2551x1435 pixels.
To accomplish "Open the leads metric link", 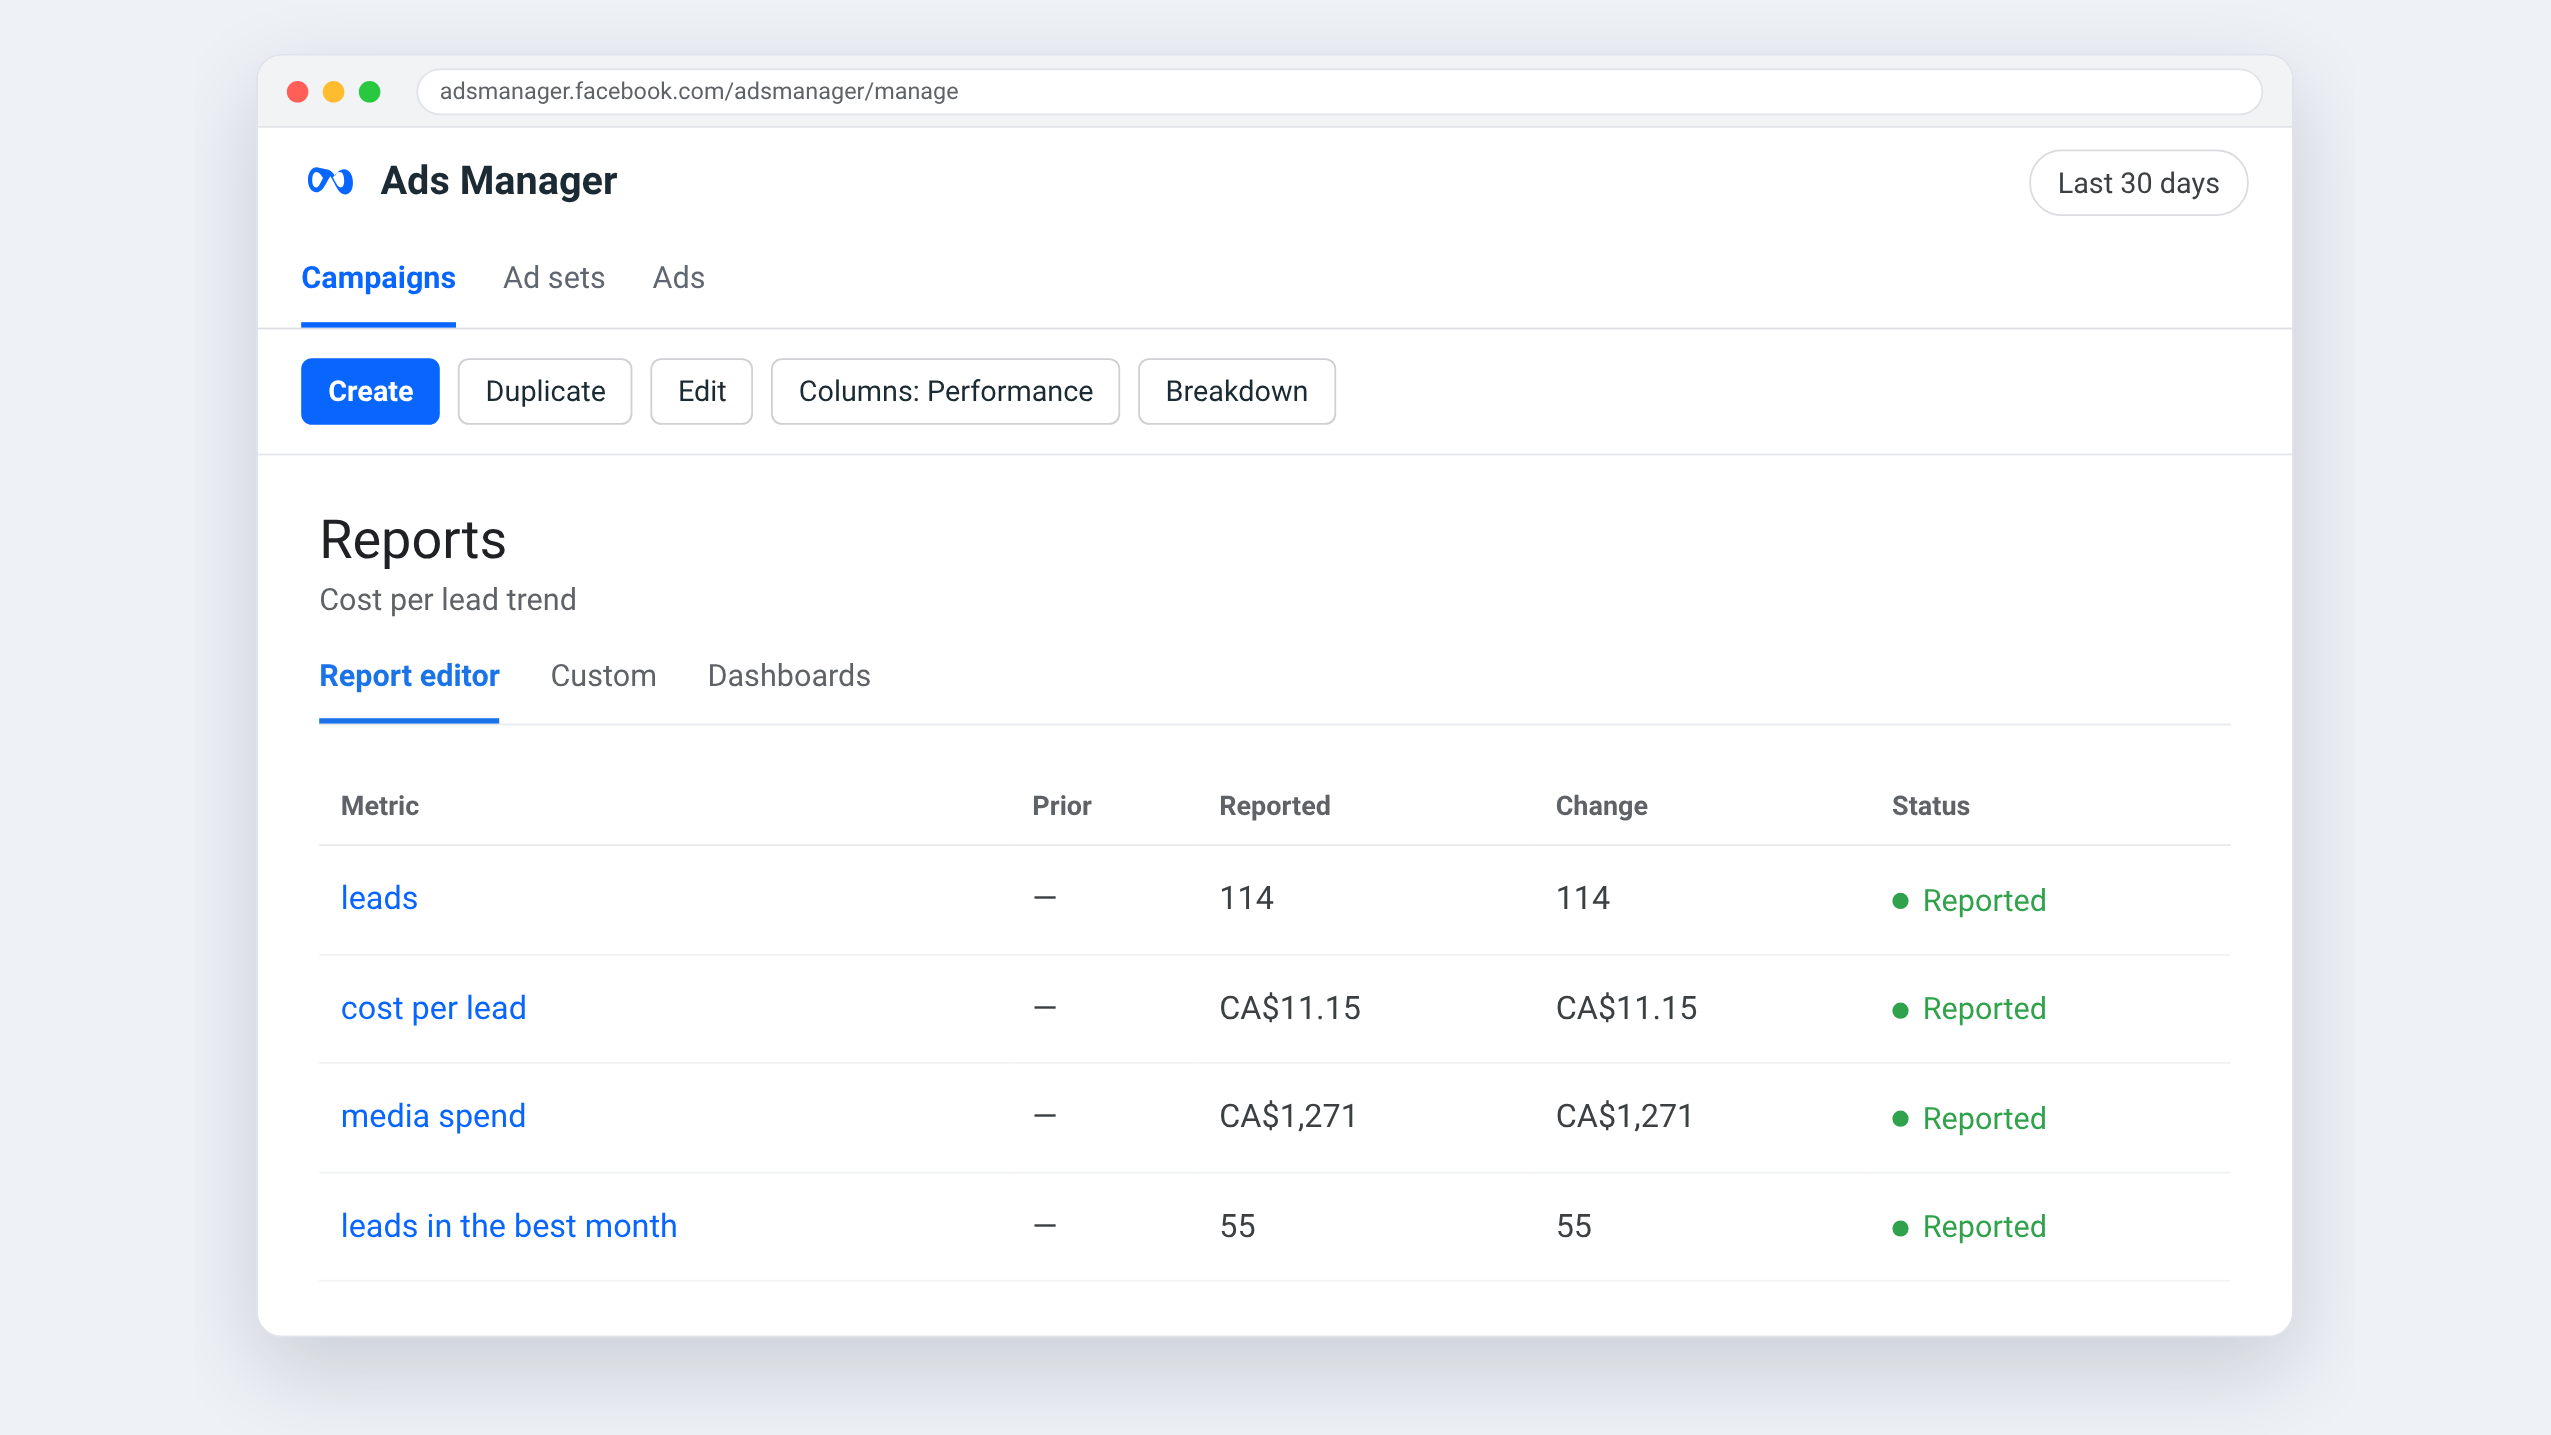I will click(379, 898).
